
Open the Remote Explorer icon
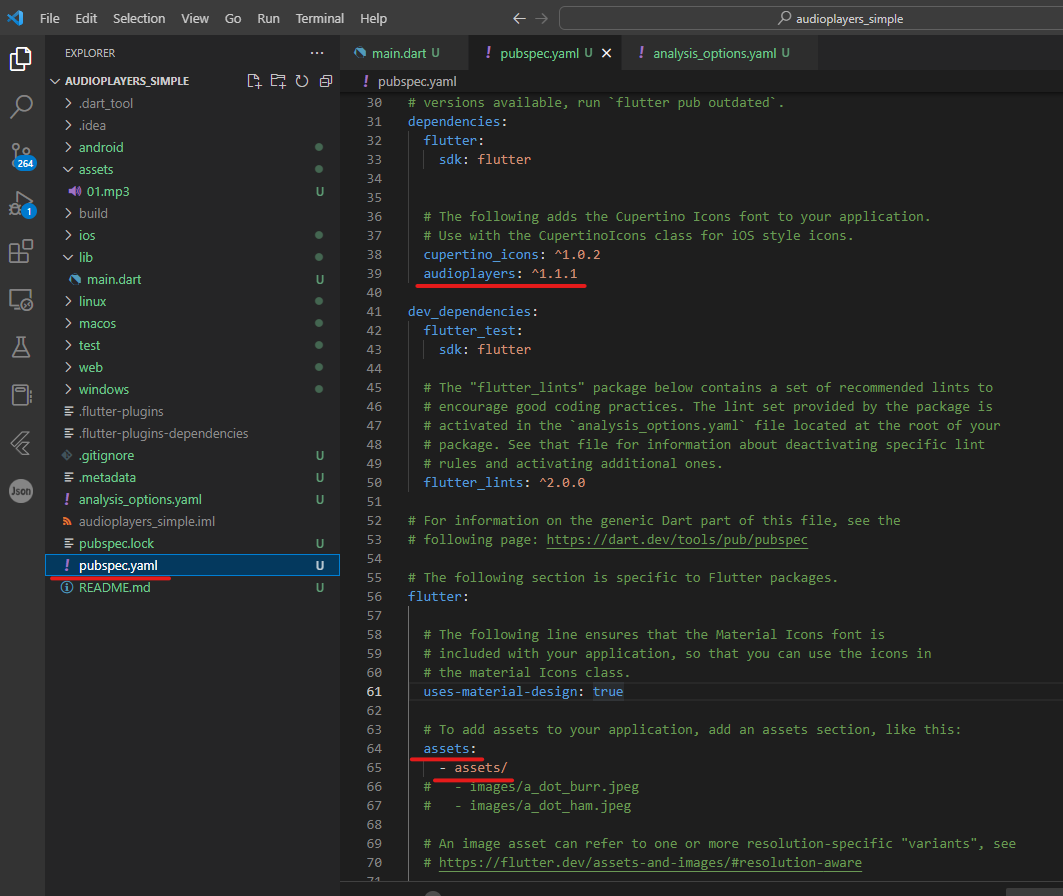(21, 300)
